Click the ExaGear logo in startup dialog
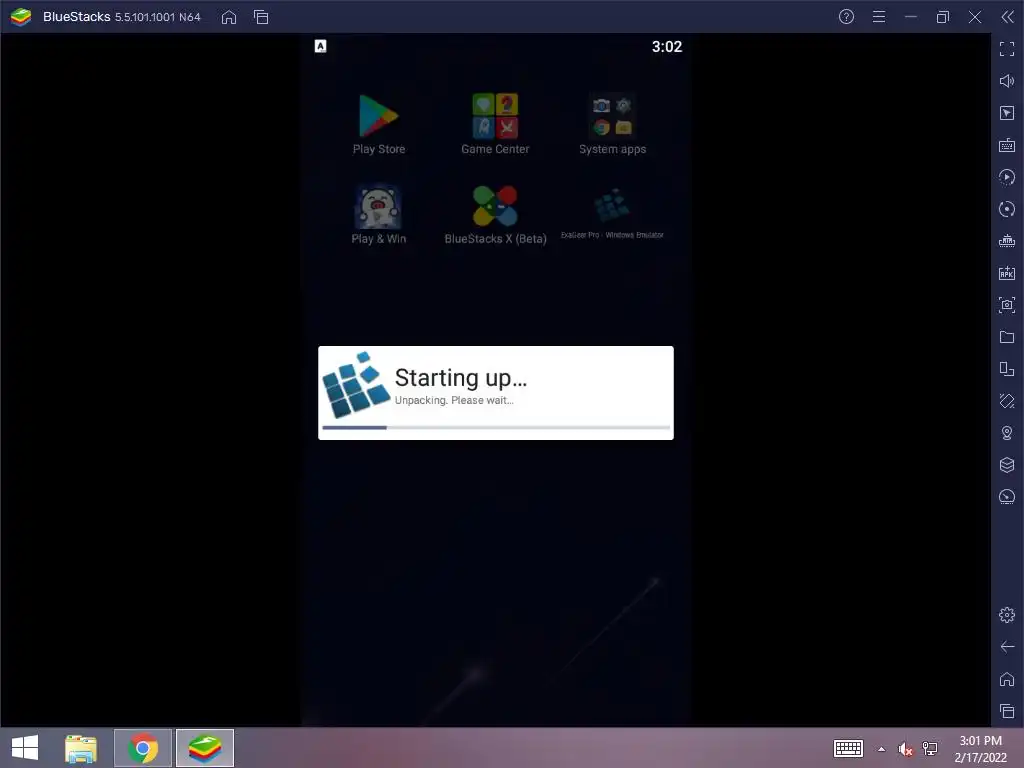This screenshot has width=1024, height=768. (x=356, y=385)
